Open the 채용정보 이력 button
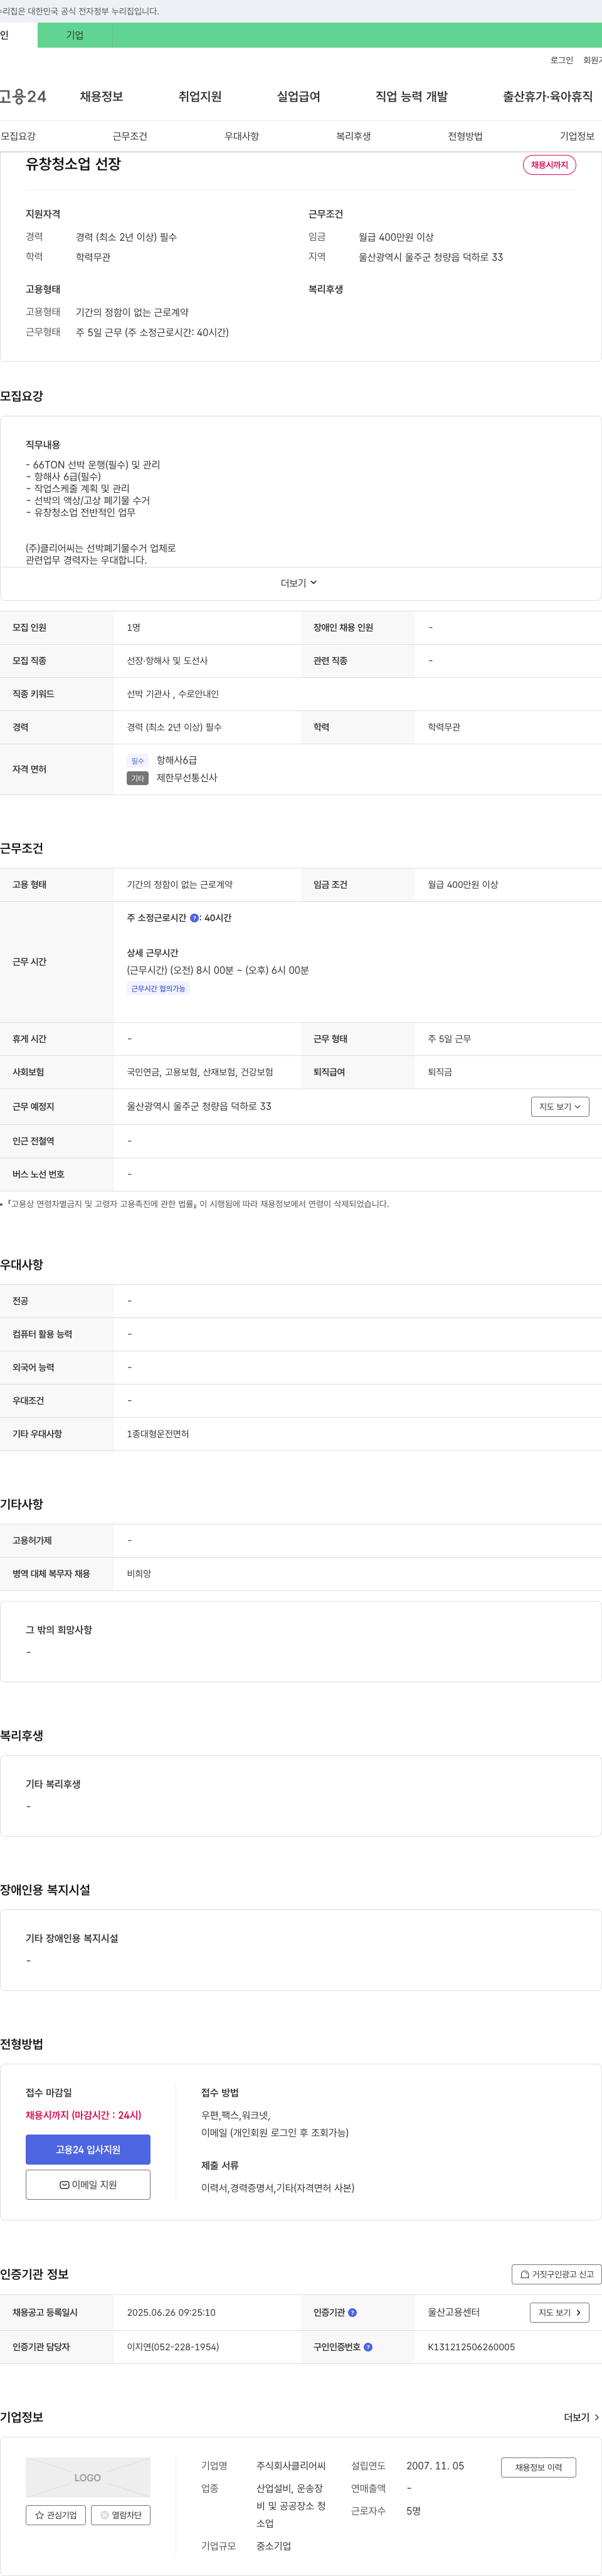602x2576 pixels. point(538,2468)
